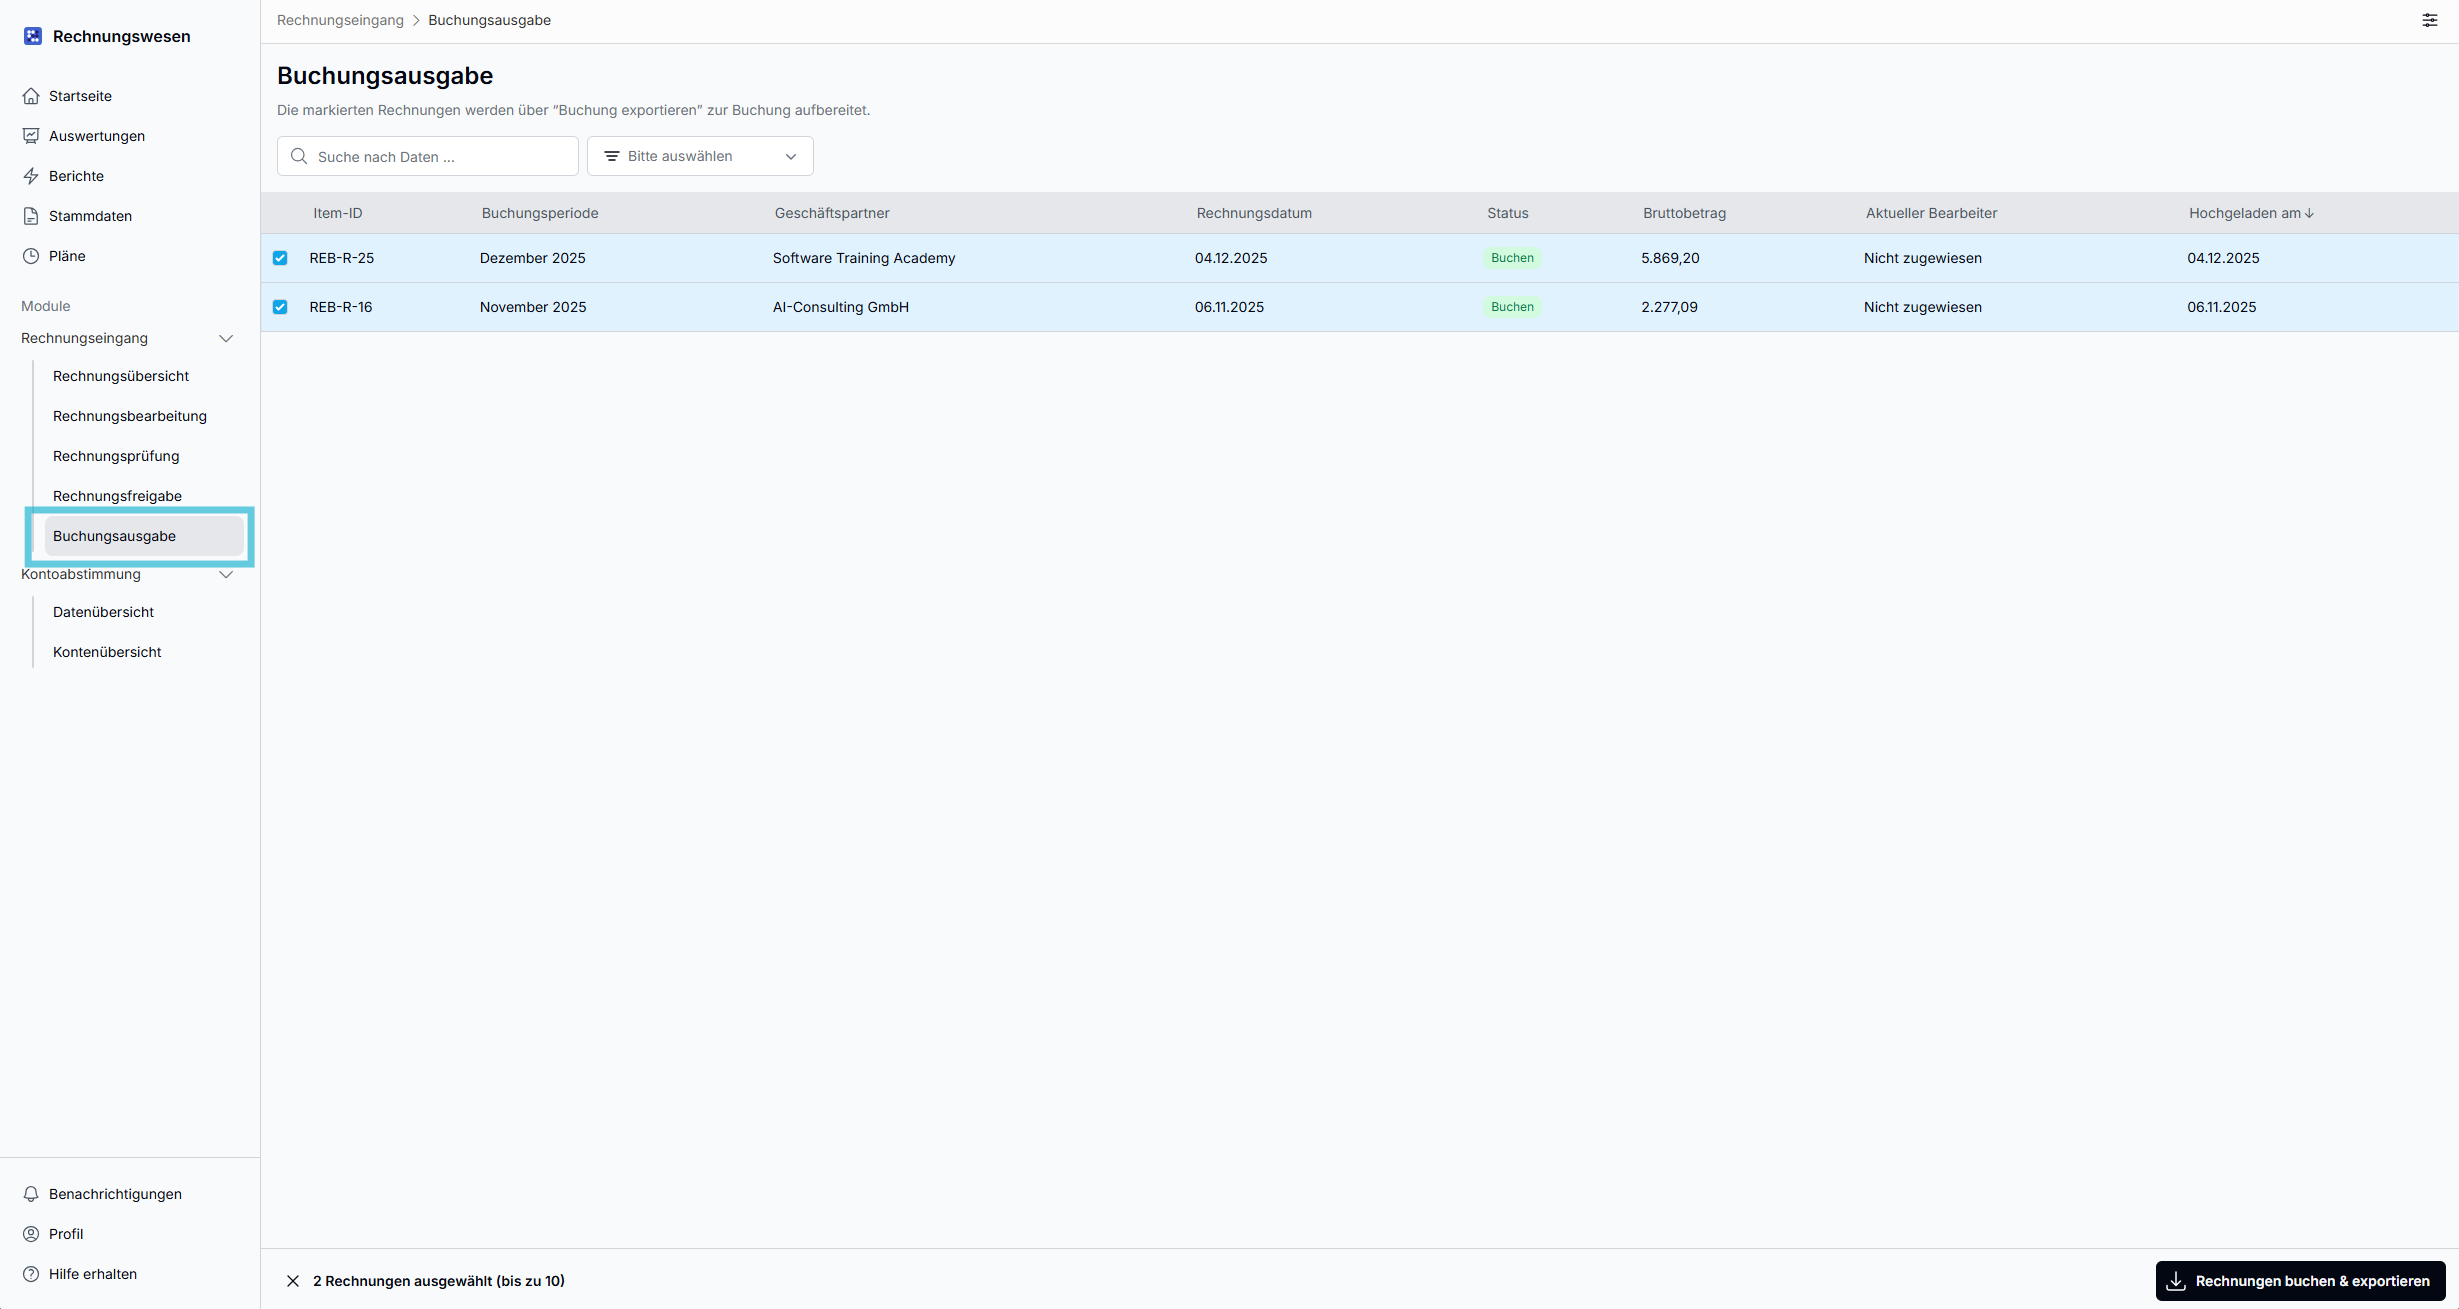Click the Berichte lightning bolt icon

[x=31, y=176]
